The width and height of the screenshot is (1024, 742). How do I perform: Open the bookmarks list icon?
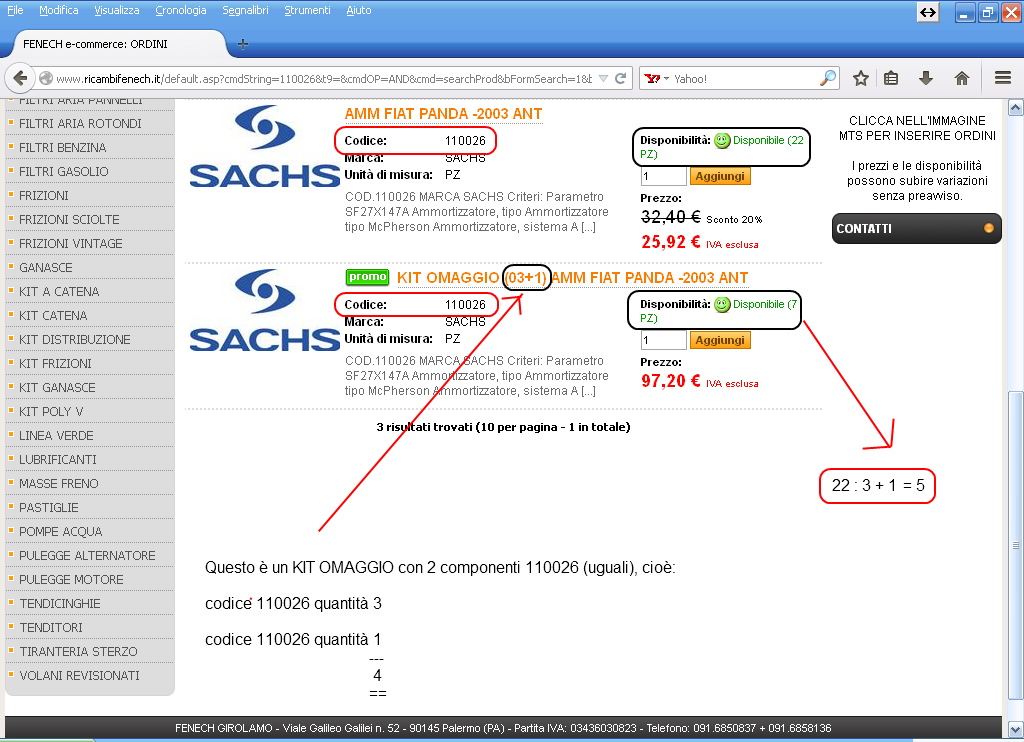891,78
